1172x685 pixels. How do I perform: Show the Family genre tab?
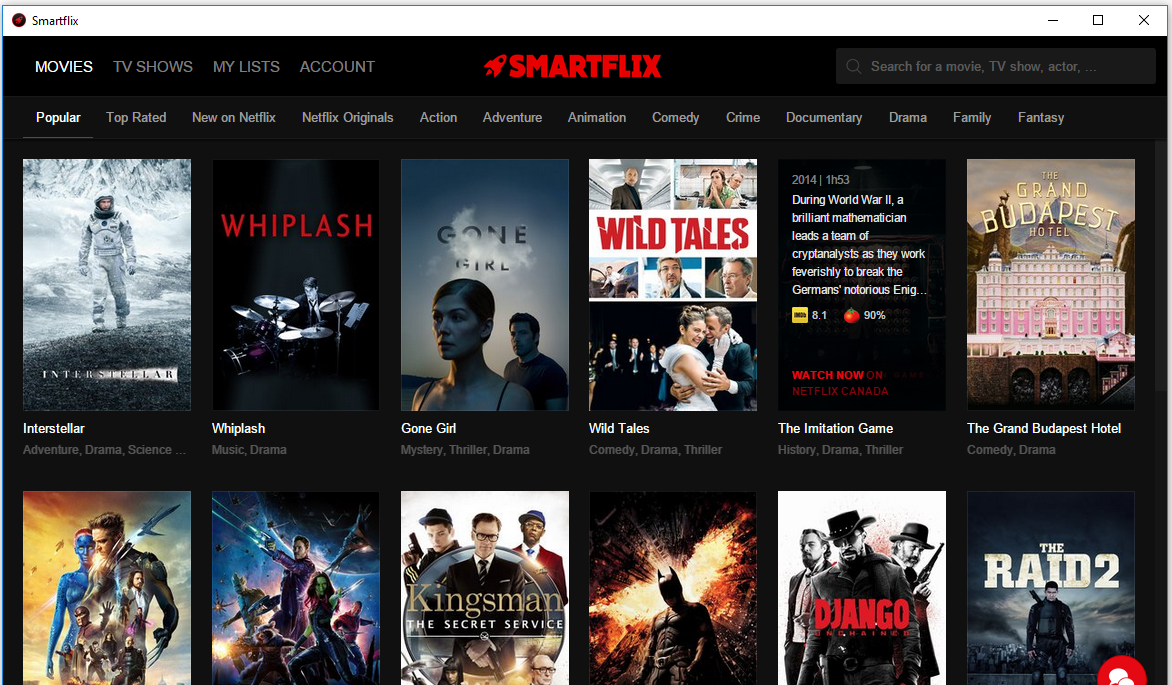972,117
